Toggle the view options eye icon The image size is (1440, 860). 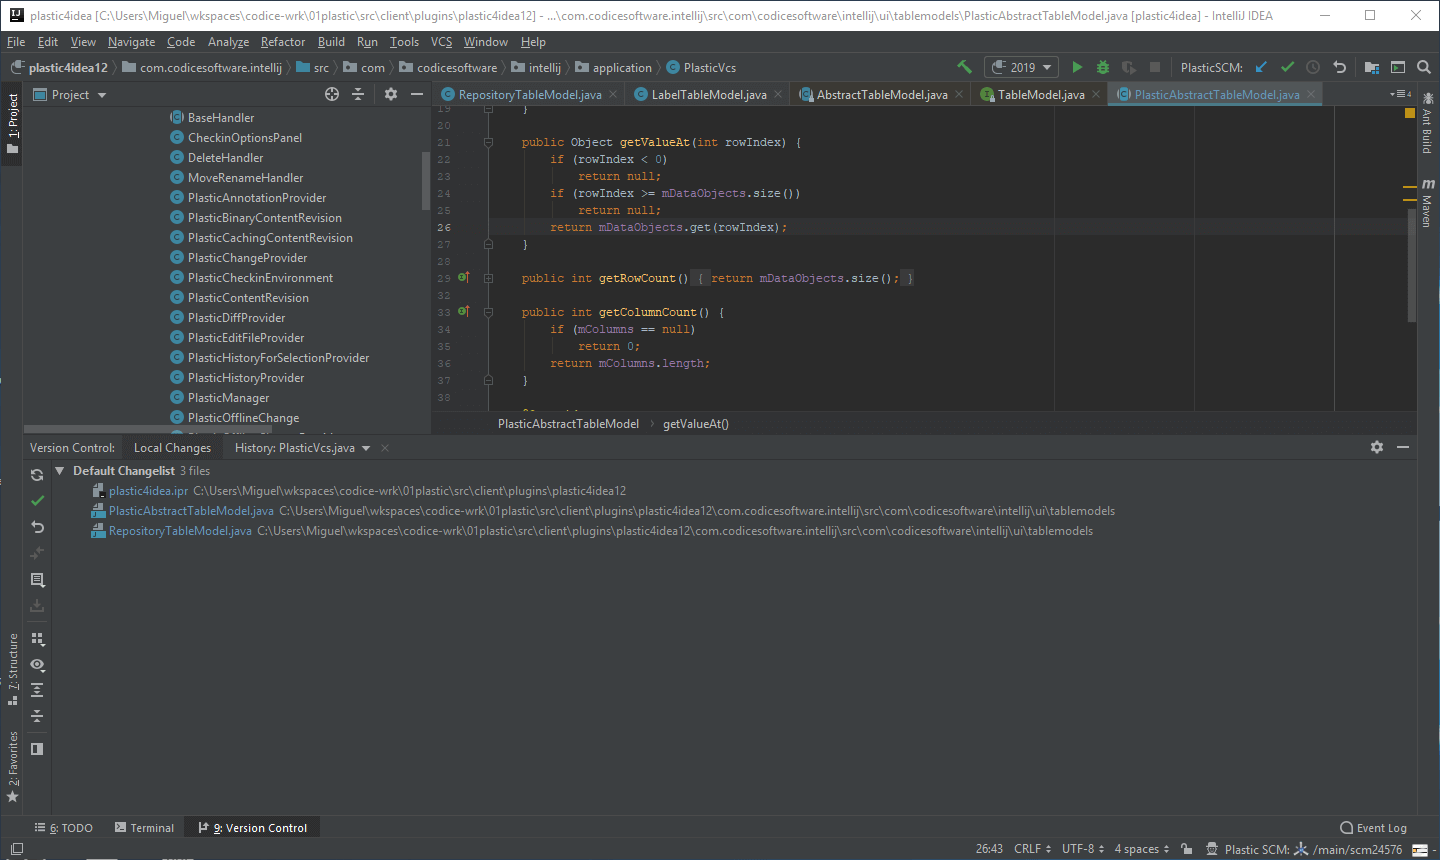click(x=37, y=664)
